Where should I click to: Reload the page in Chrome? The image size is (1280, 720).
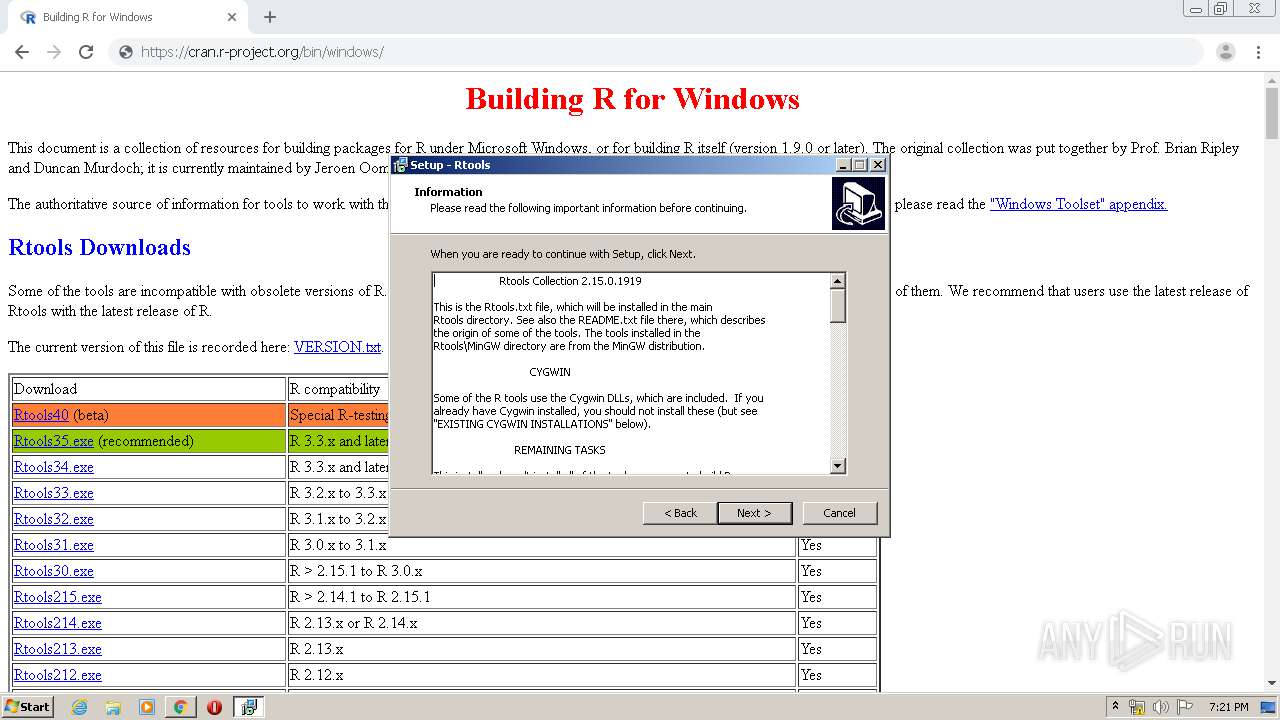pyautogui.click(x=86, y=52)
